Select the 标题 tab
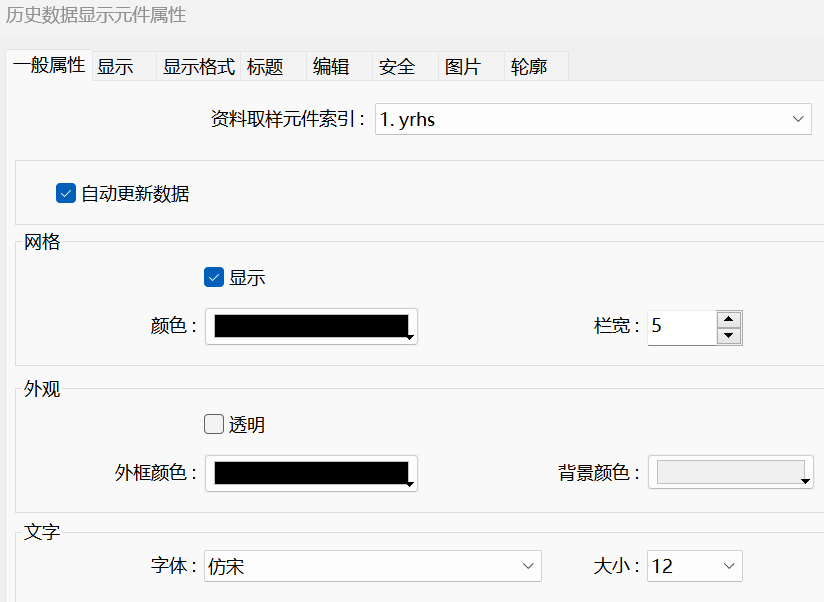This screenshot has width=824, height=602. coord(265,67)
